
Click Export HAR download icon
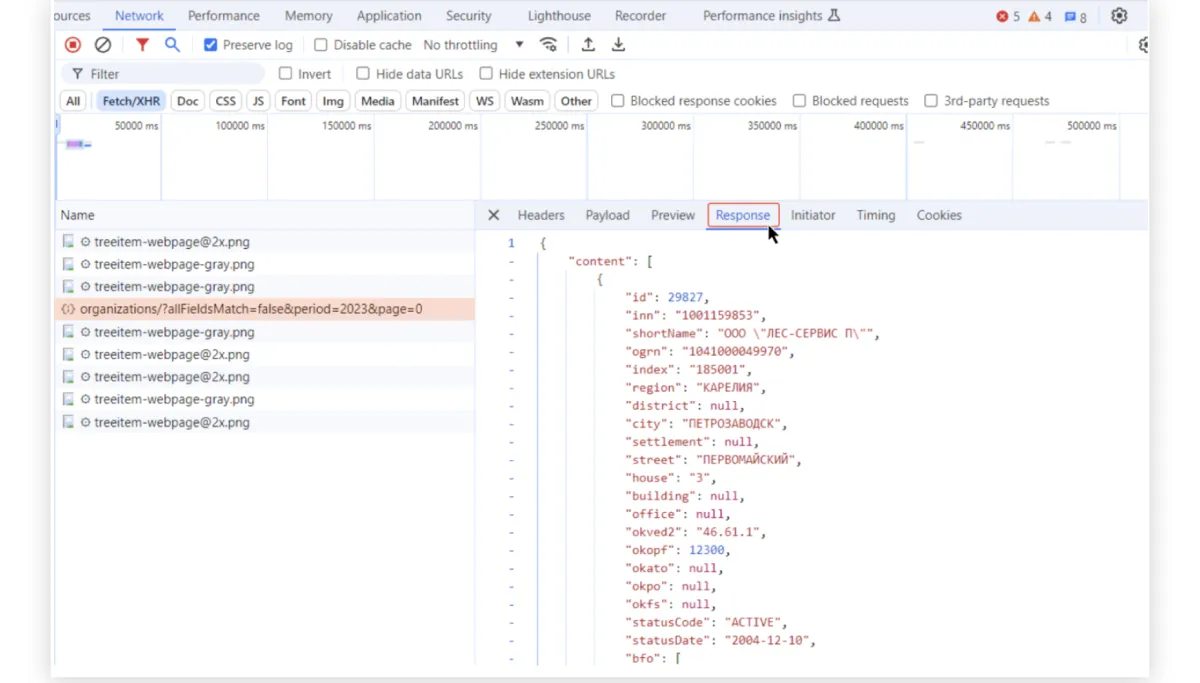click(x=618, y=45)
